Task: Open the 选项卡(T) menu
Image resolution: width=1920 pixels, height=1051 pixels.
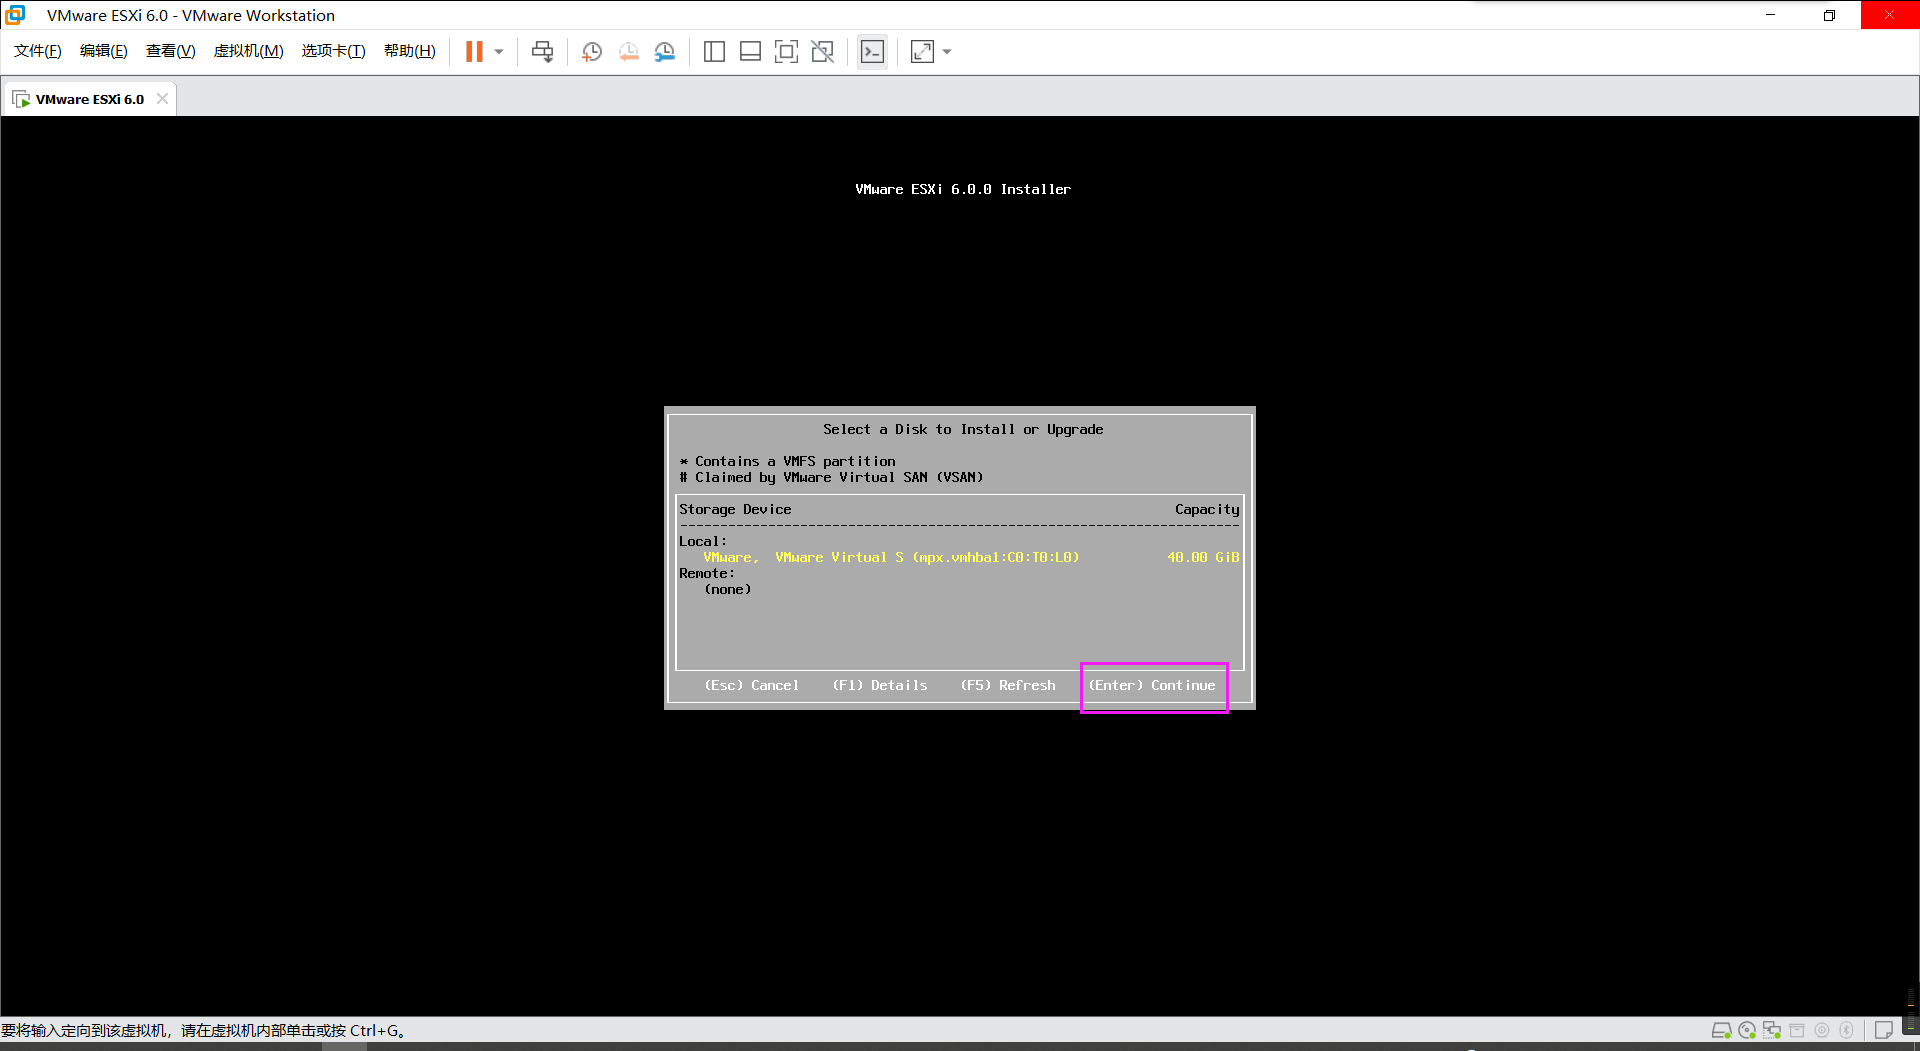Action: (x=333, y=51)
